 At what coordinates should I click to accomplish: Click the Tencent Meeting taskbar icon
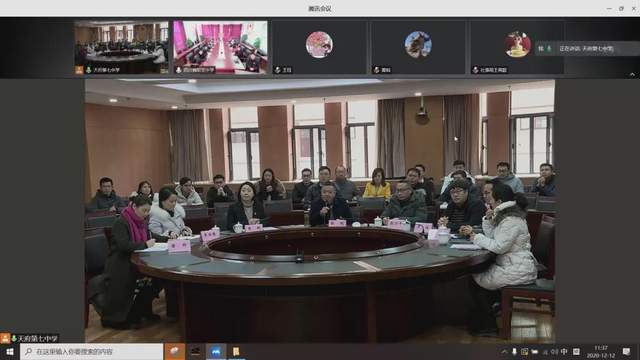point(216,351)
